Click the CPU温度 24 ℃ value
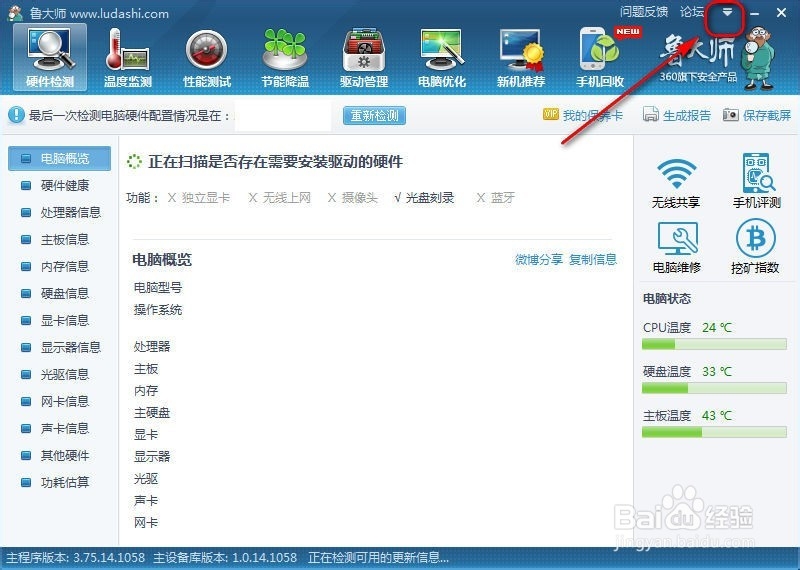The height and width of the screenshot is (570, 800). pyautogui.click(x=717, y=328)
